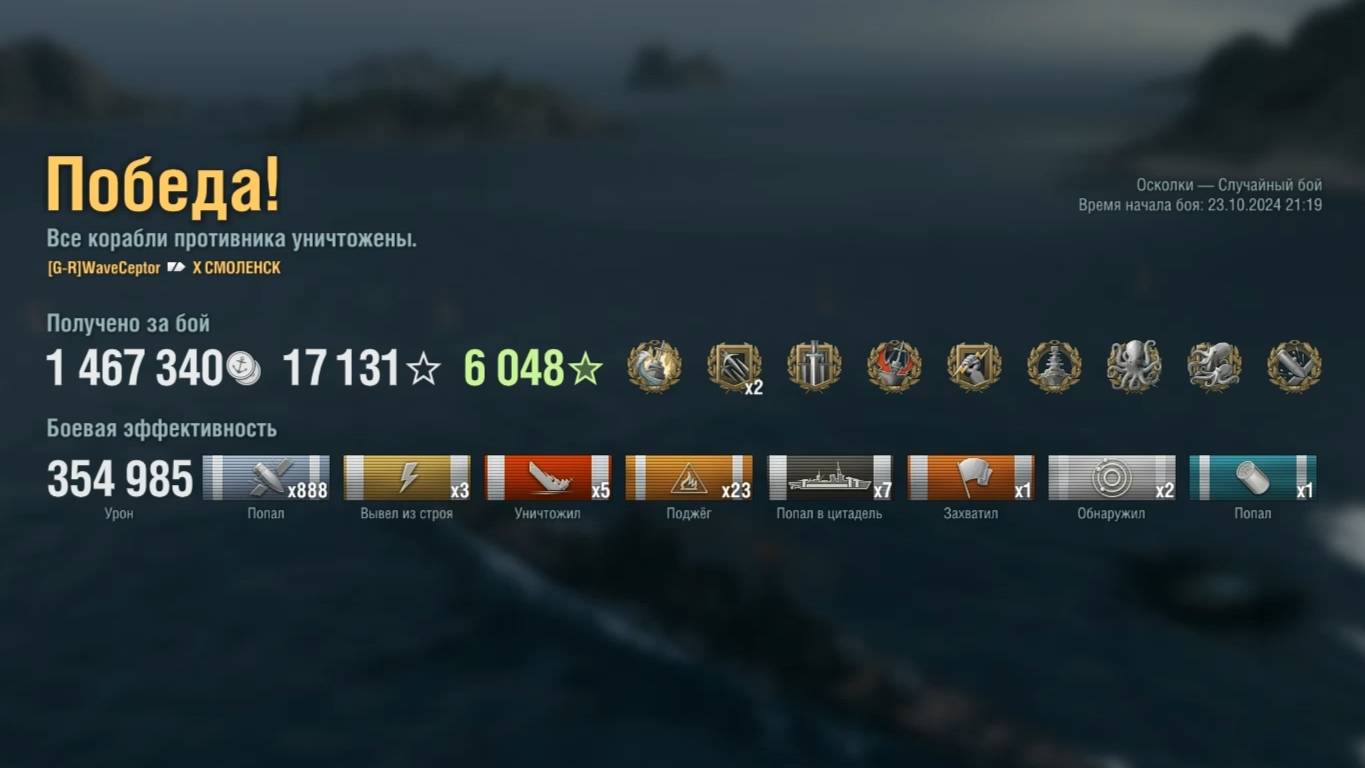Click the x888 shell hits ribbon
Image resolution: width=1365 pixels, height=768 pixels.
(x=266, y=477)
